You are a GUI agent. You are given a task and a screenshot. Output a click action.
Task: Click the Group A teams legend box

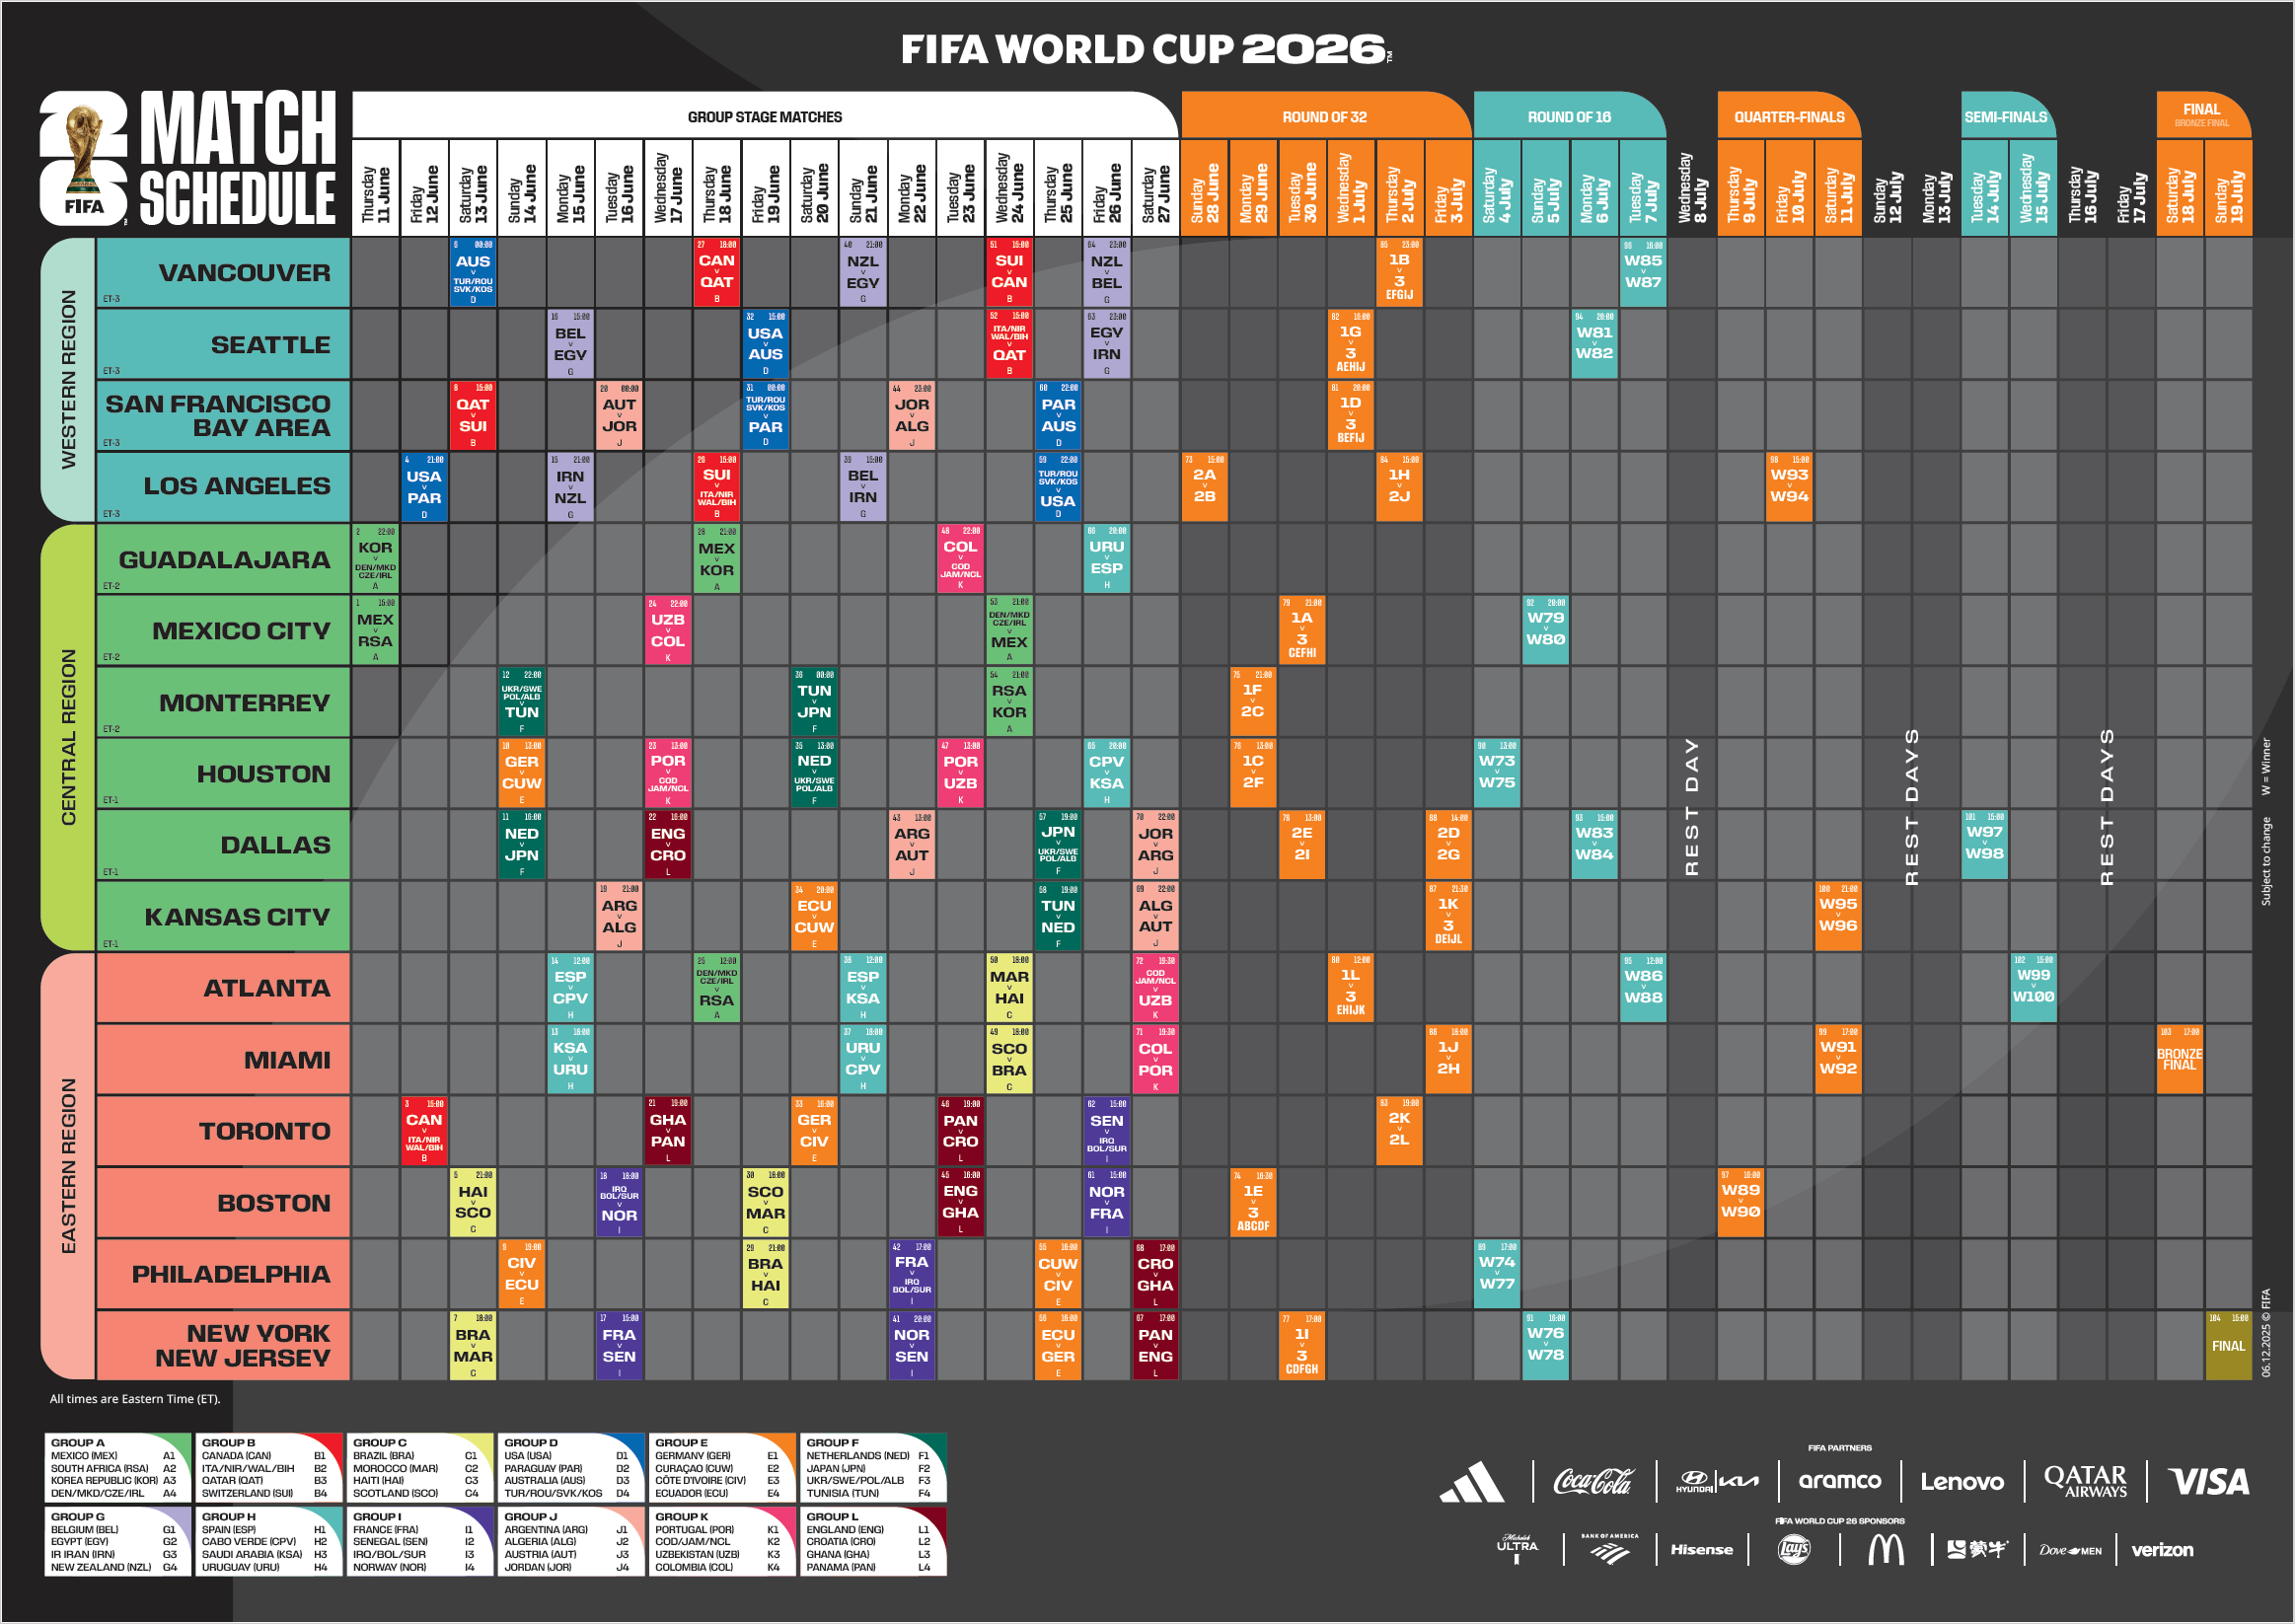119,1468
